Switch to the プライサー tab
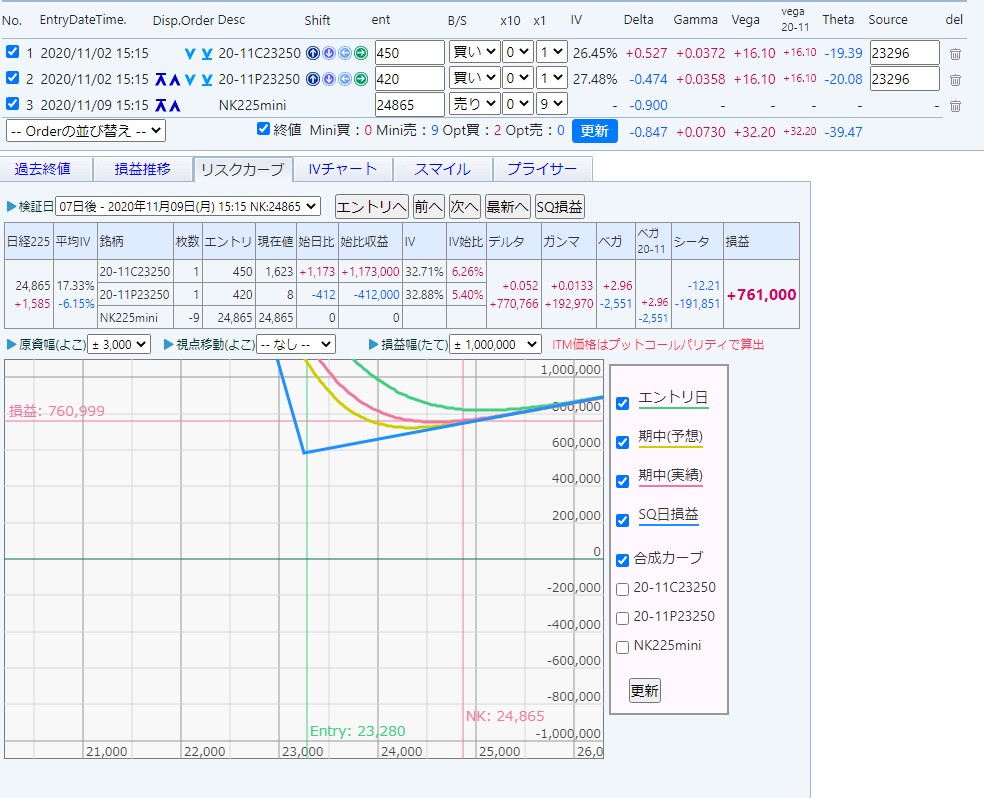The height and width of the screenshot is (798, 984). (542, 169)
